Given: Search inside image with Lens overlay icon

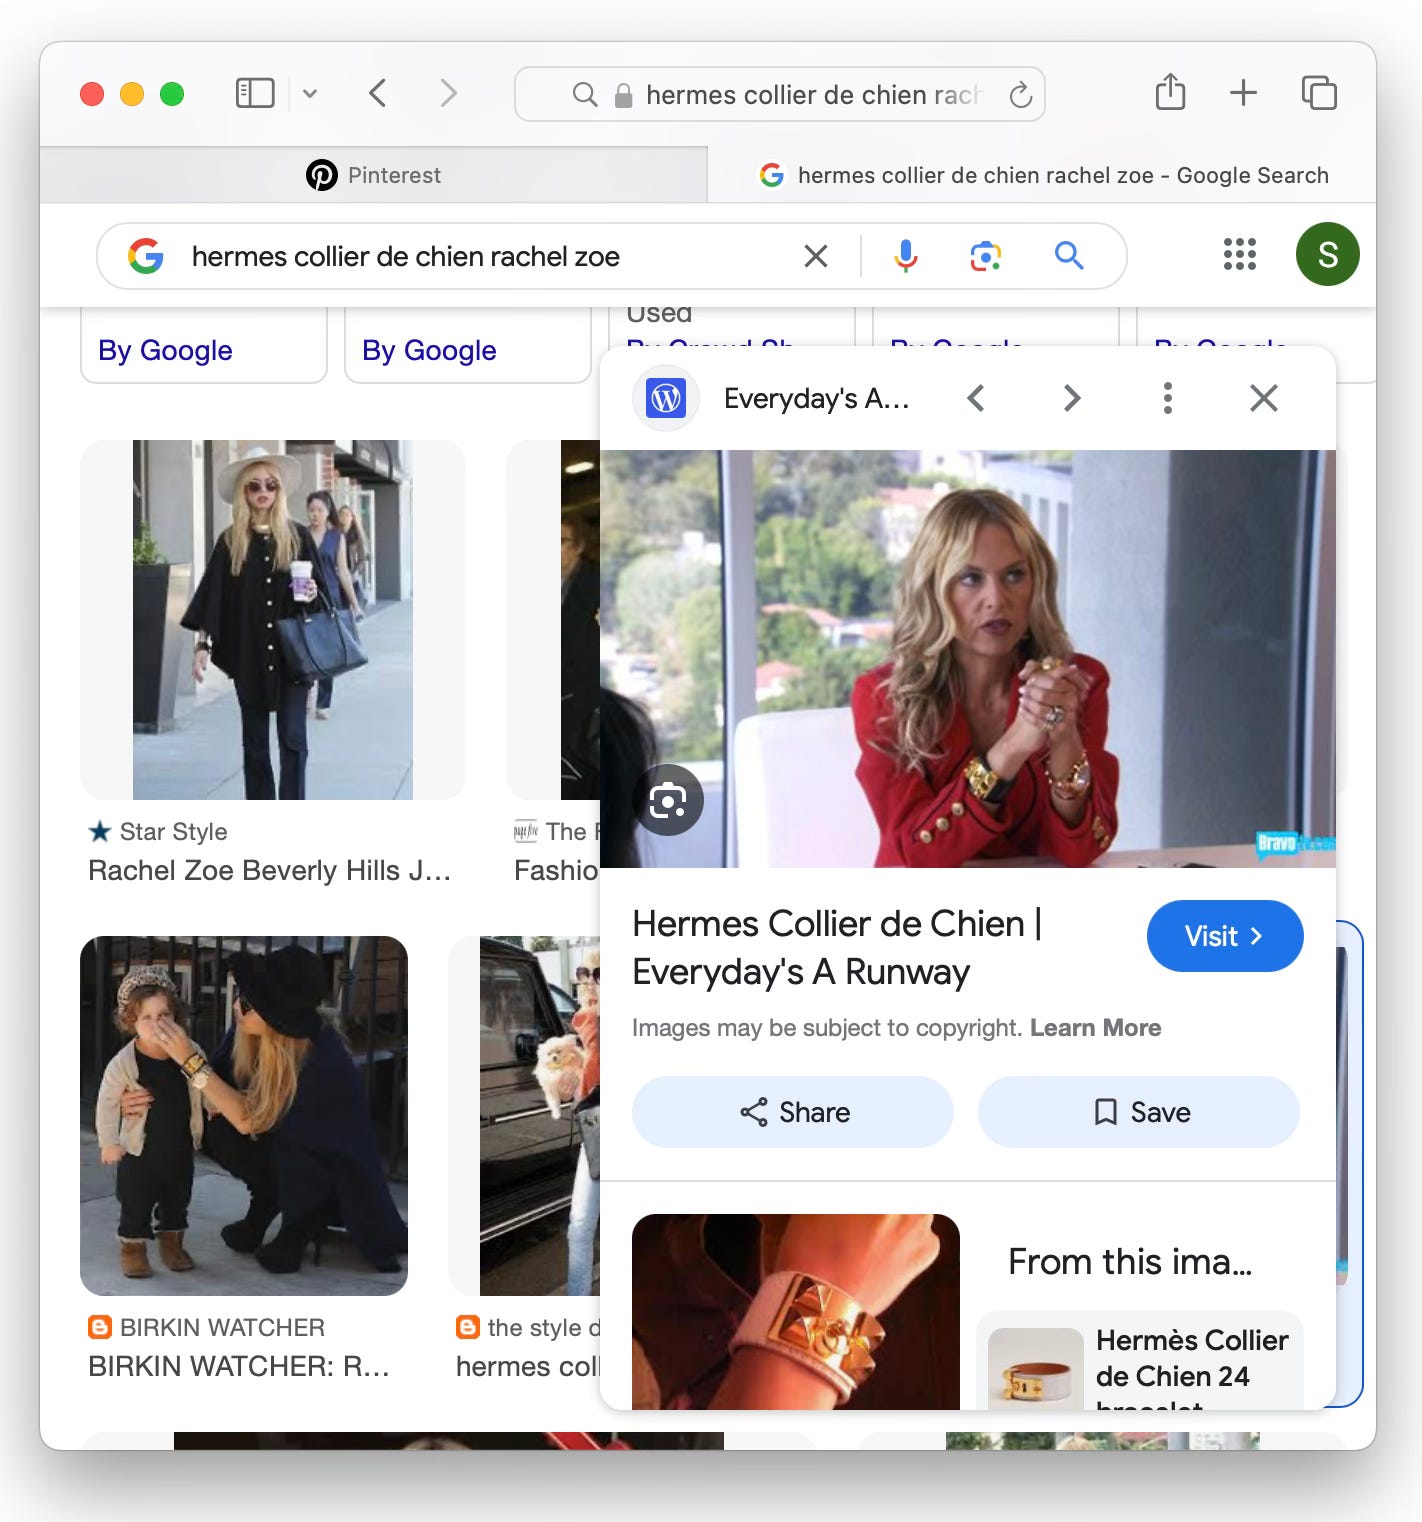Looking at the screenshot, I should (668, 800).
